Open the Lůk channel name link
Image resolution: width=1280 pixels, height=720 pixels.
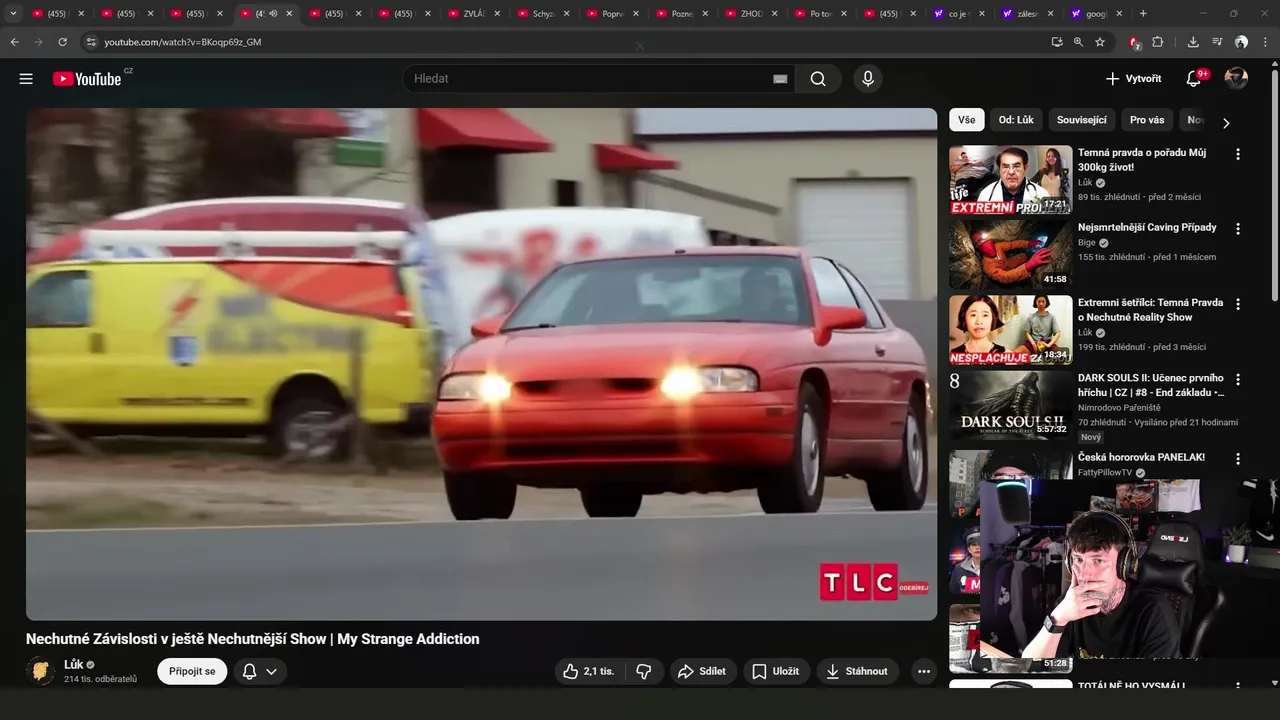pos(74,665)
